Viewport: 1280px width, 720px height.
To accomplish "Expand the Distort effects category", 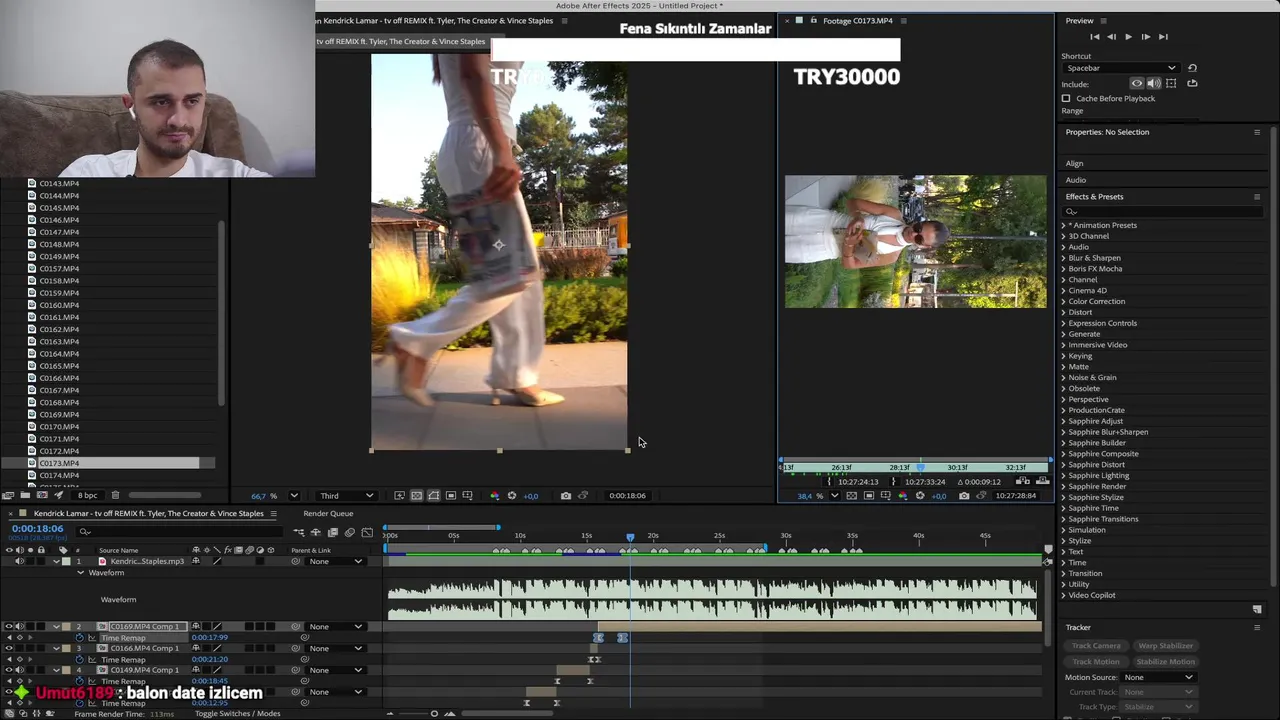I will coord(1063,313).
